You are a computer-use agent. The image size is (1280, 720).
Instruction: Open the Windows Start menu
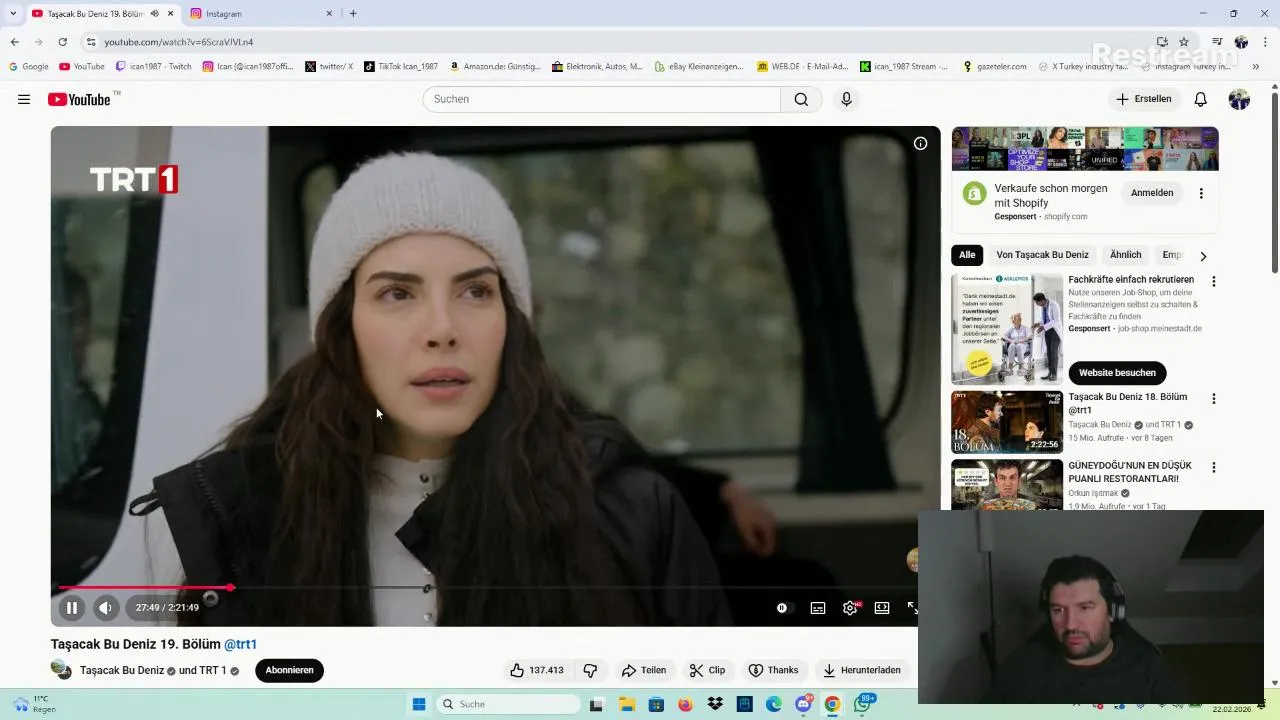point(419,704)
